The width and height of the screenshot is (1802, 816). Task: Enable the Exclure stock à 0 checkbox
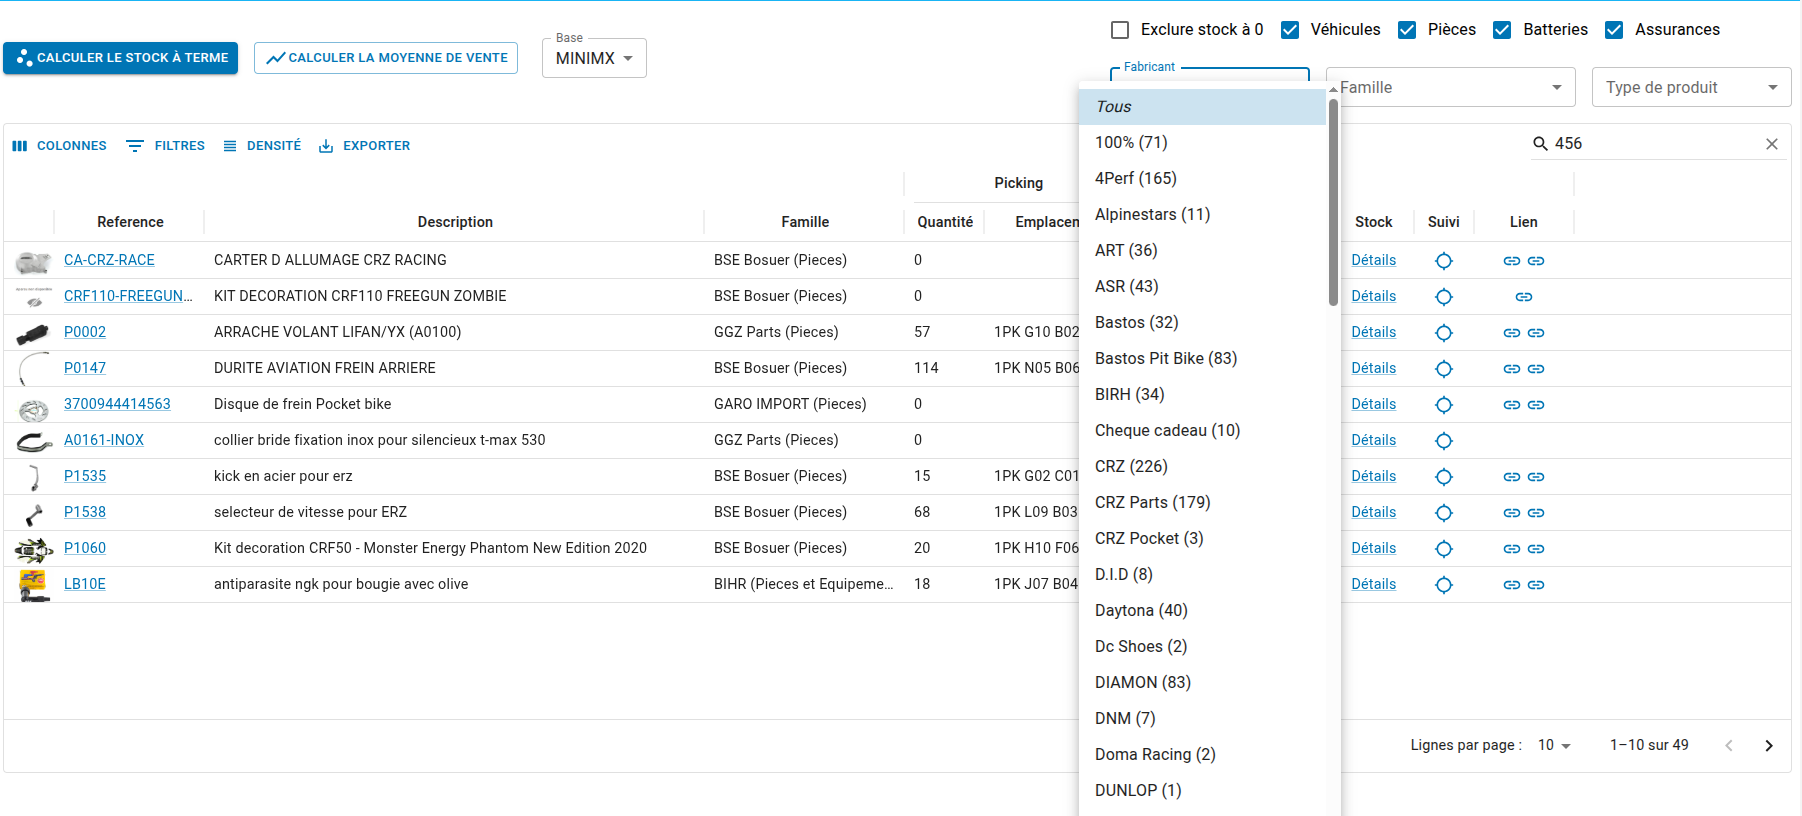tap(1120, 30)
